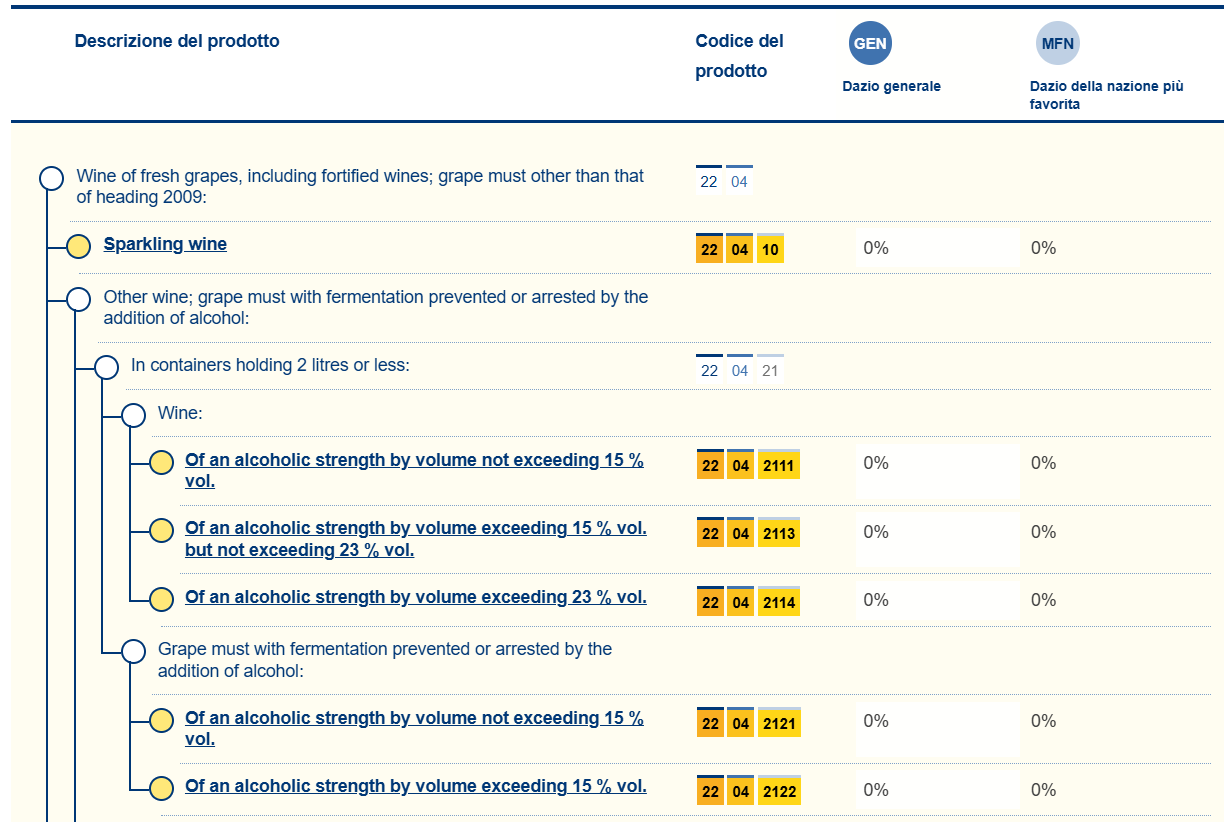1227x822 pixels.
Task: Open wine exceeding 23 % vol. link
Action: (415, 597)
